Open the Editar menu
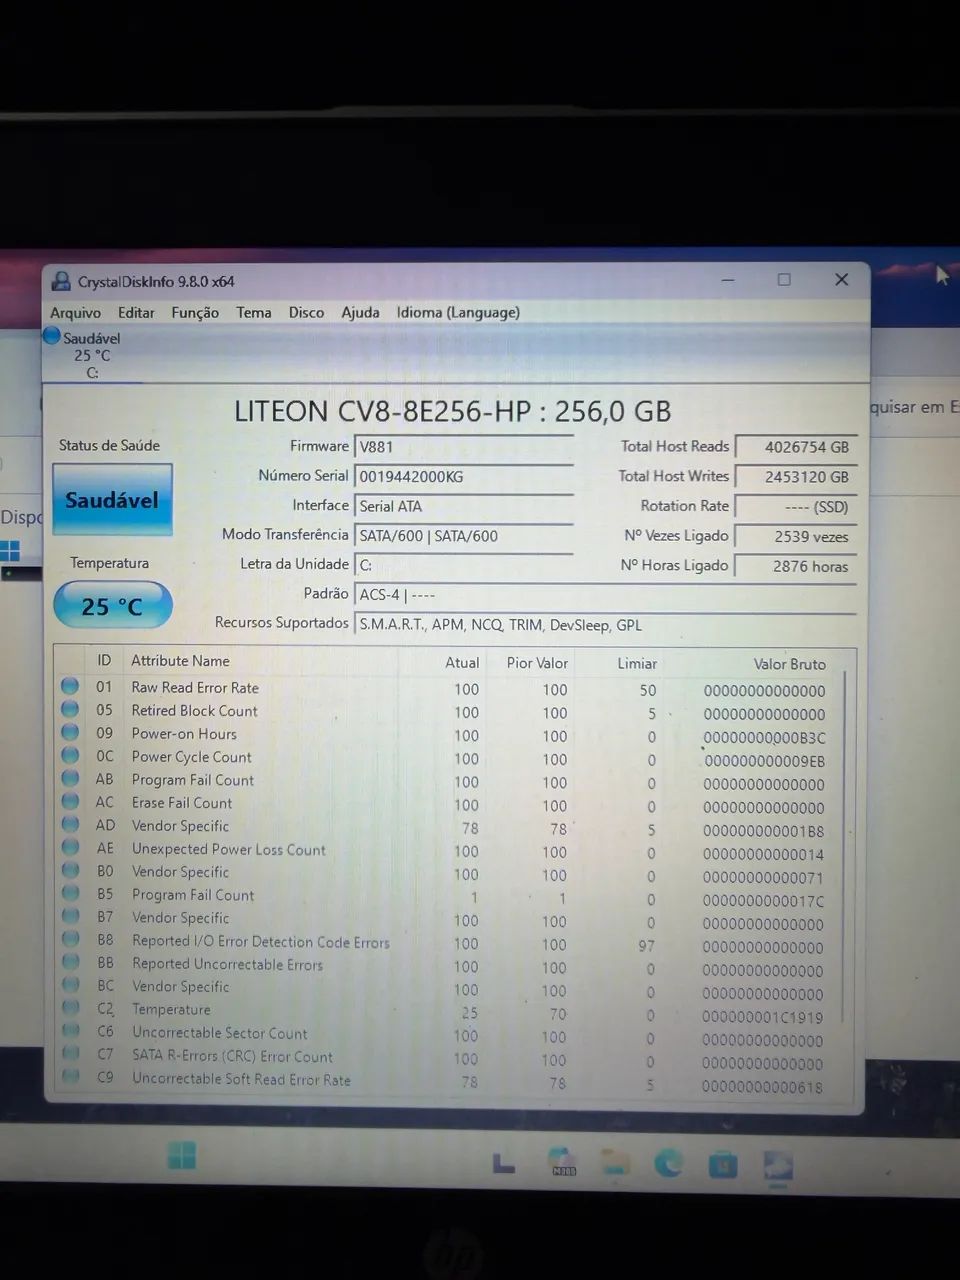 (x=136, y=313)
